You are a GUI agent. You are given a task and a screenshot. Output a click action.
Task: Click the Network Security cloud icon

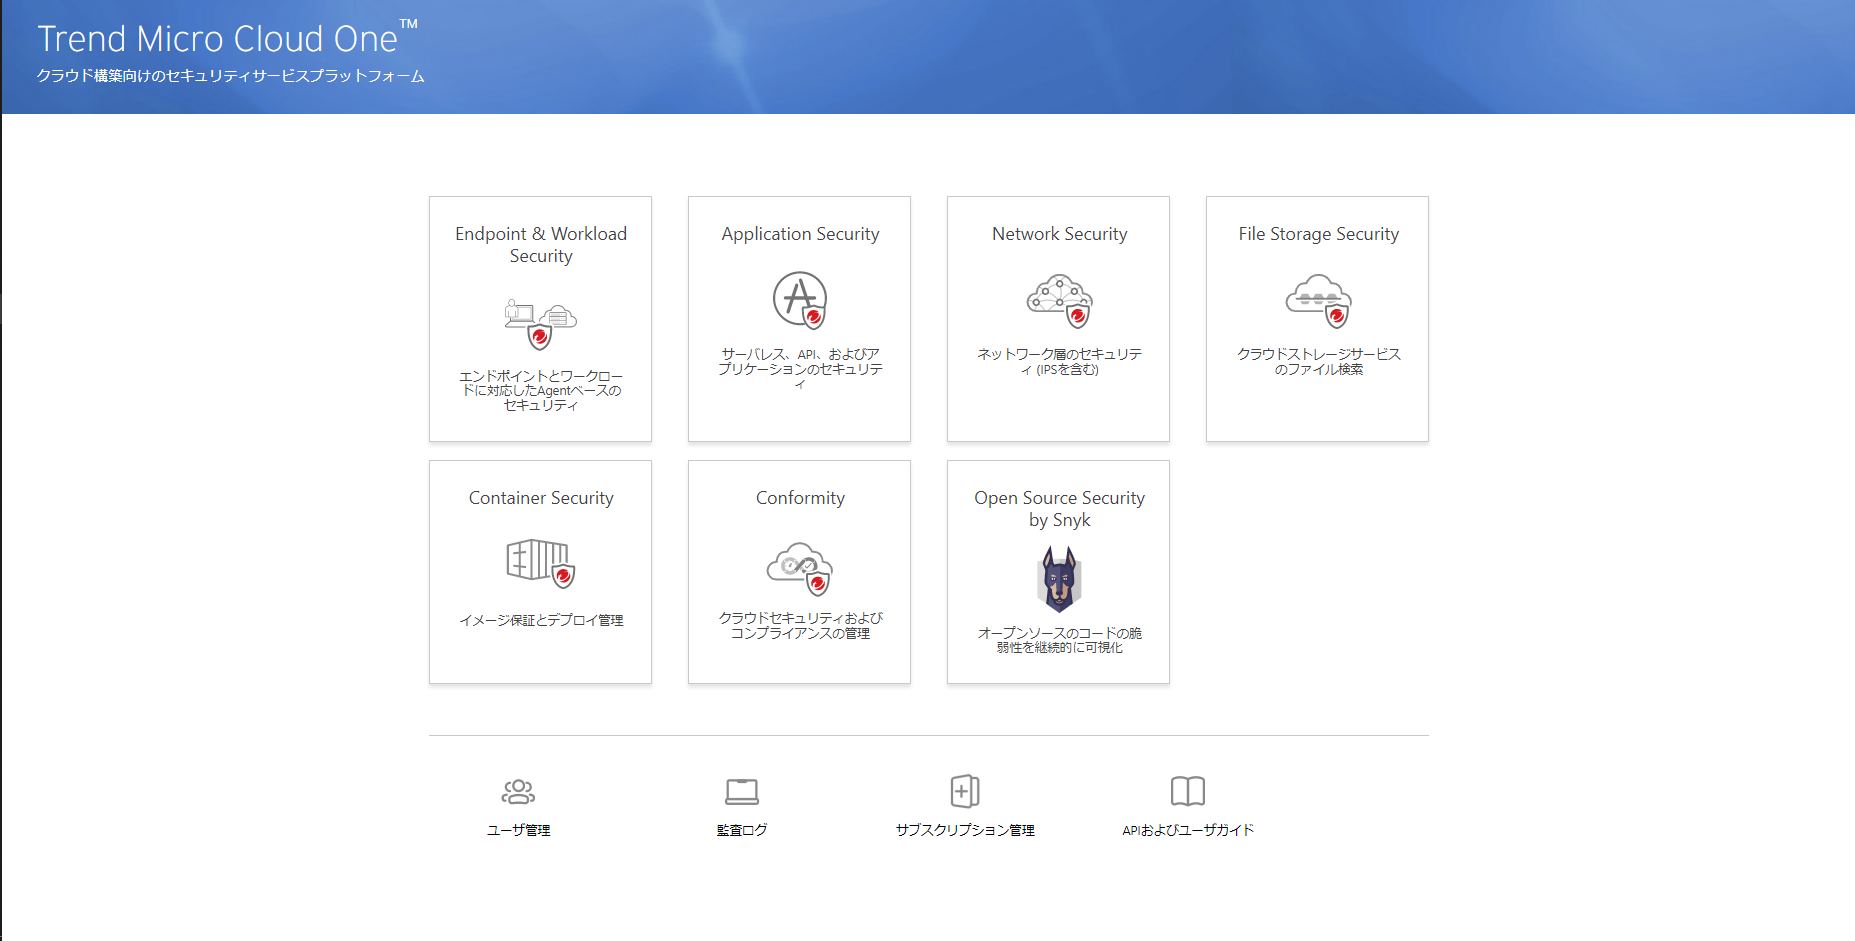pyautogui.click(x=1059, y=301)
